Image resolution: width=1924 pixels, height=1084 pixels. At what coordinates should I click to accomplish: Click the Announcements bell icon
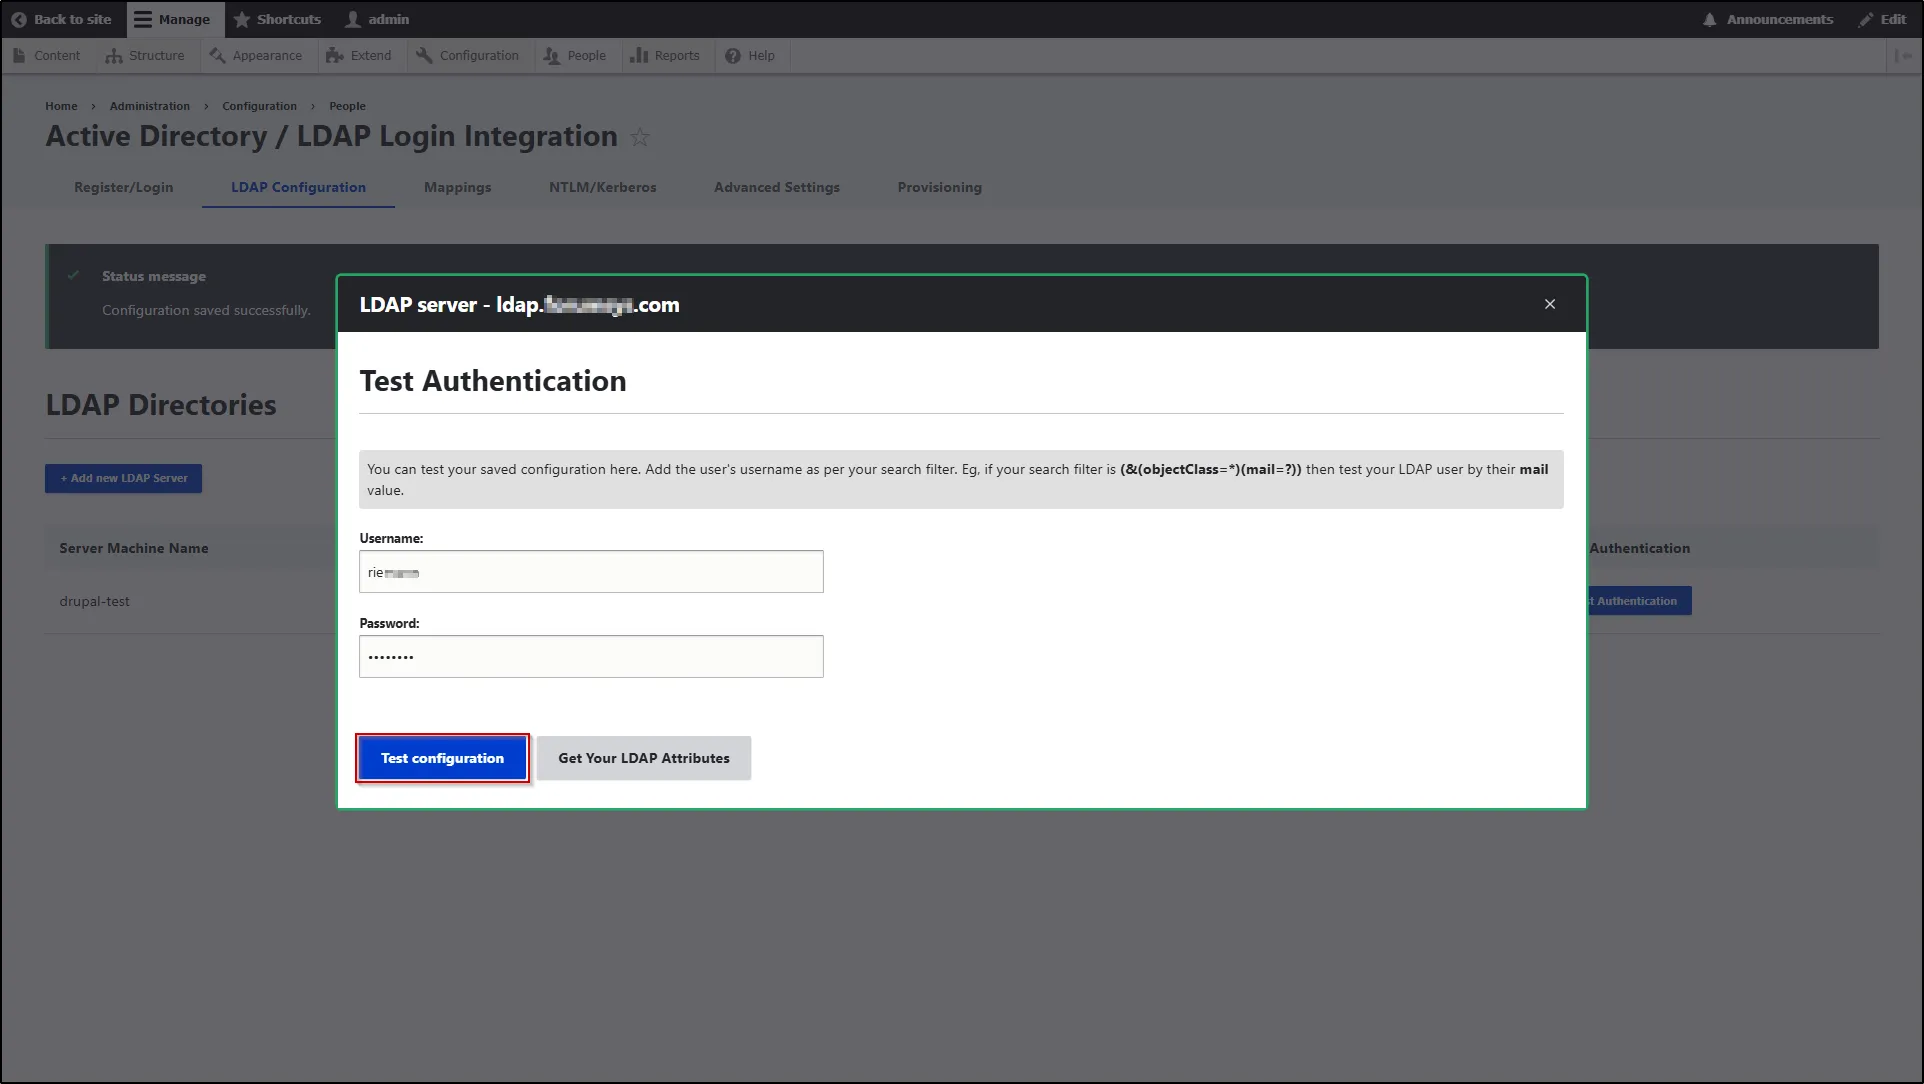point(1710,19)
